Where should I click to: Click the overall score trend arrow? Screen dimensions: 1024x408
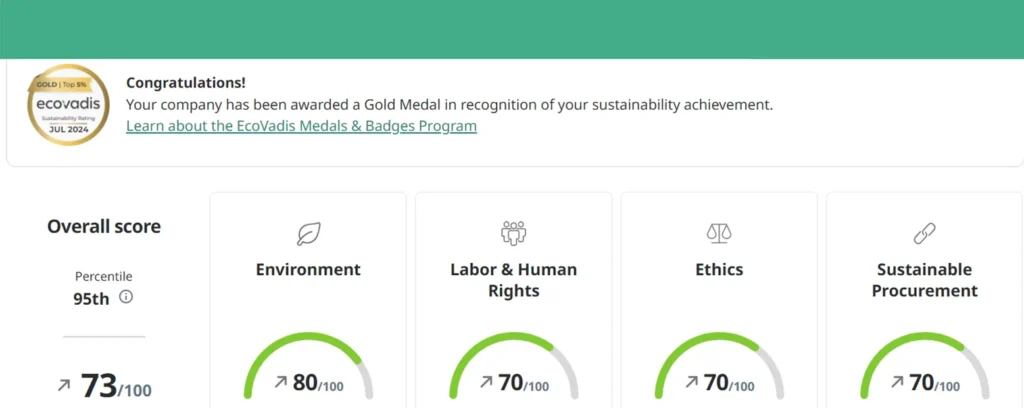click(x=64, y=386)
